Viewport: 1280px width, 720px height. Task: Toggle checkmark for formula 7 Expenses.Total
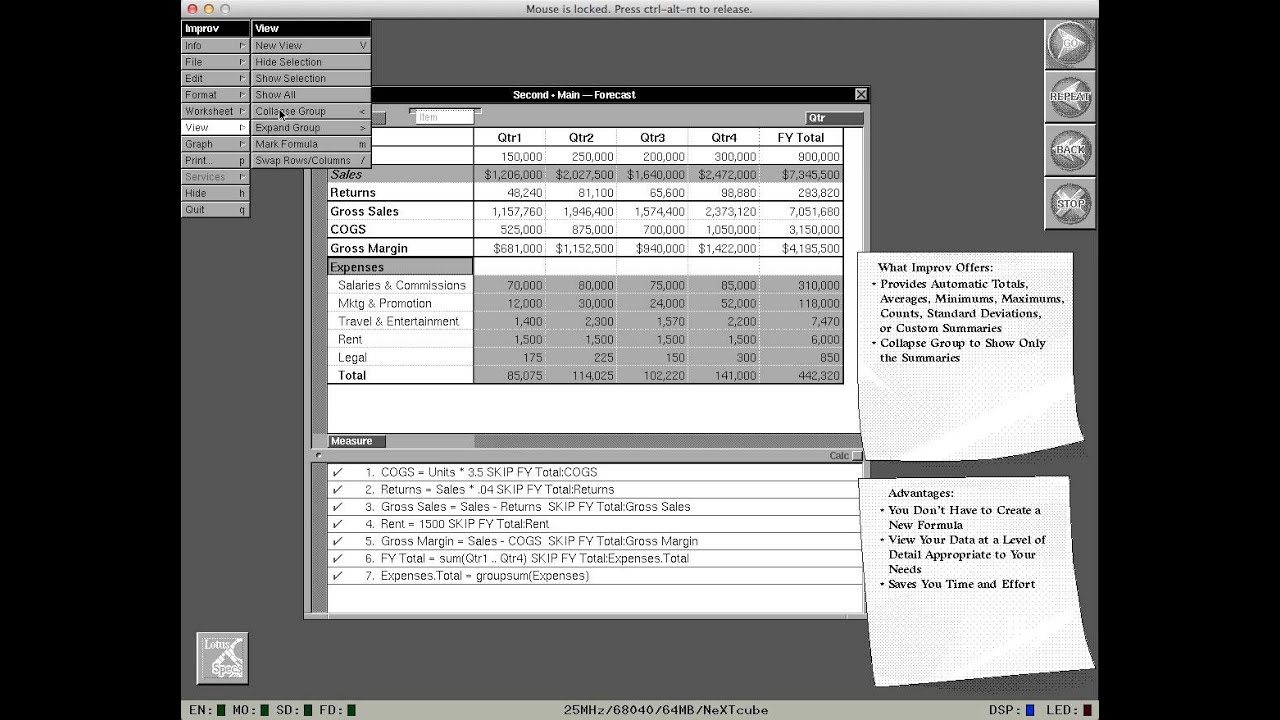[337, 575]
